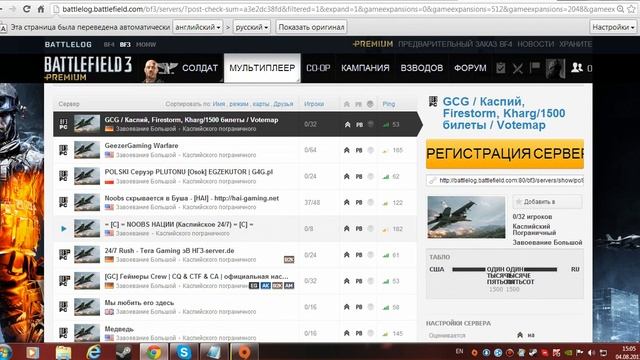Select the POLSKI Серуэр PLUTONU server
640x360 pixels.
[235, 176]
